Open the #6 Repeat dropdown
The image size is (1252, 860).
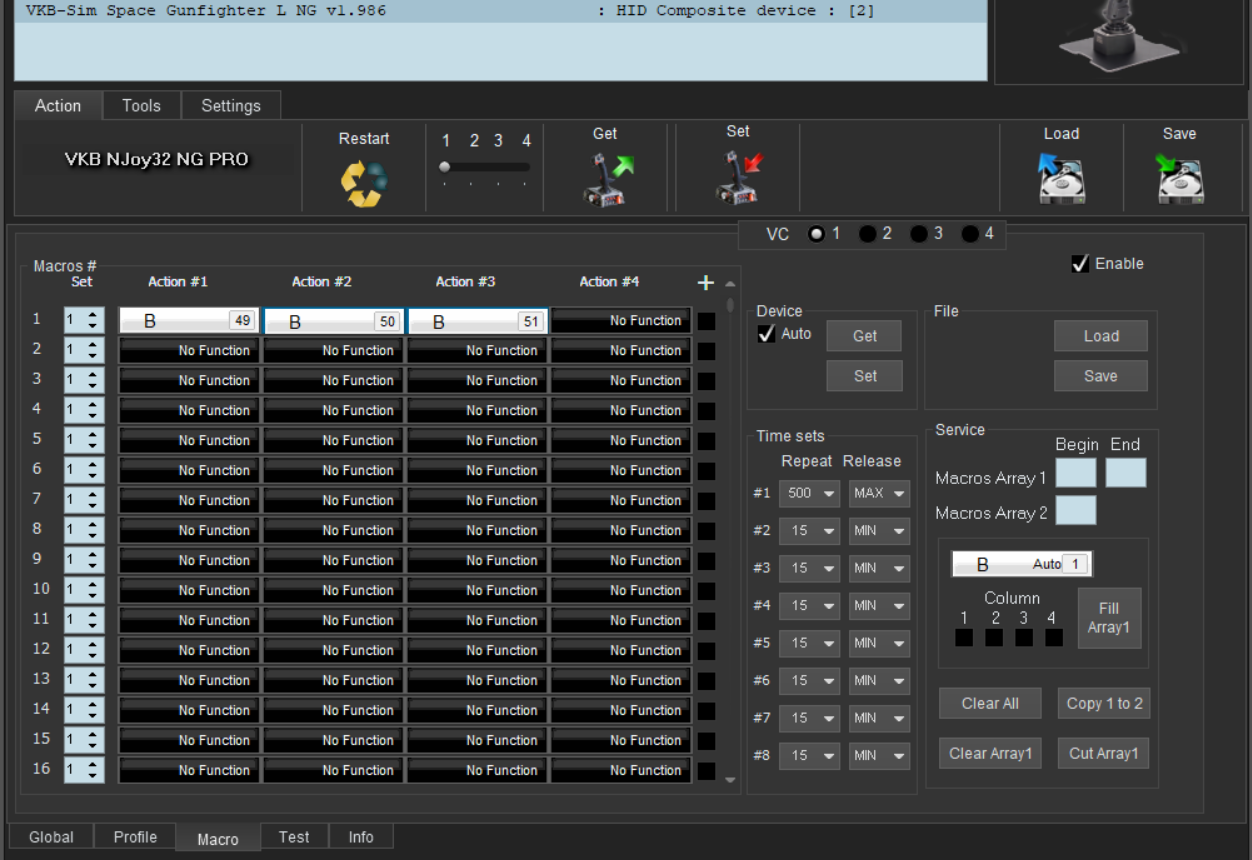(810, 681)
